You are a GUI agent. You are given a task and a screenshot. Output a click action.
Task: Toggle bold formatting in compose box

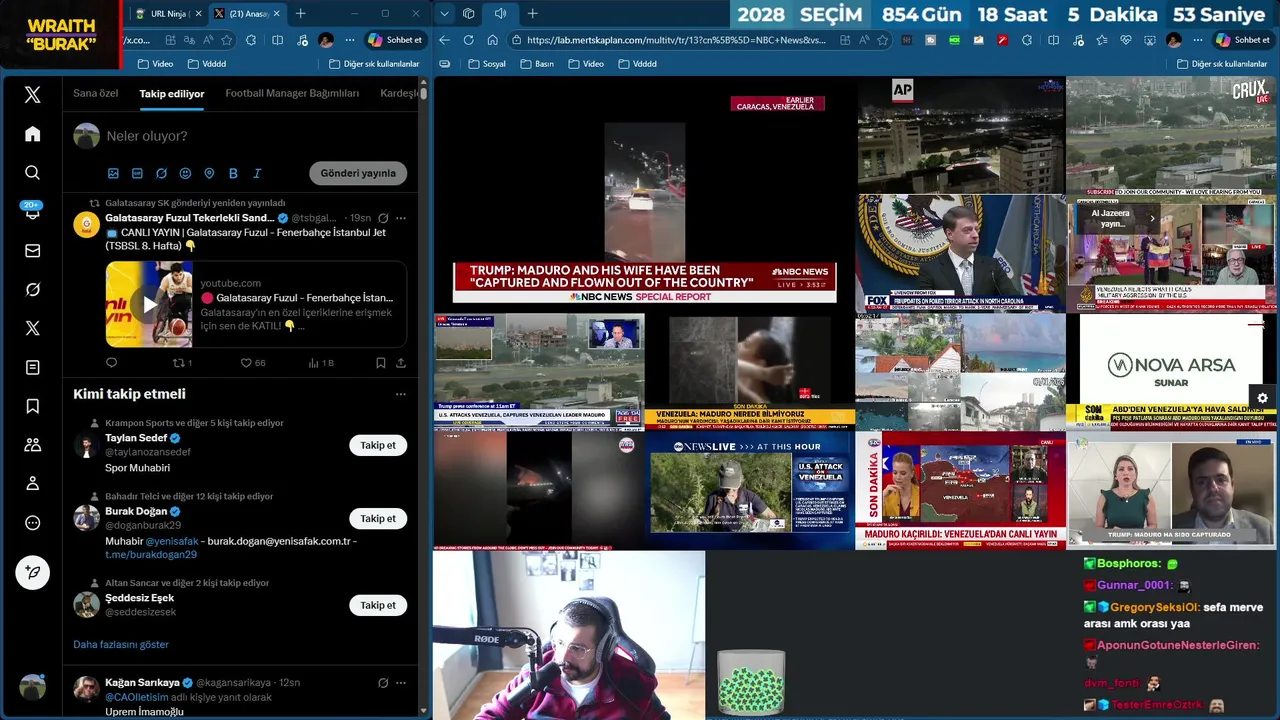pos(233,173)
